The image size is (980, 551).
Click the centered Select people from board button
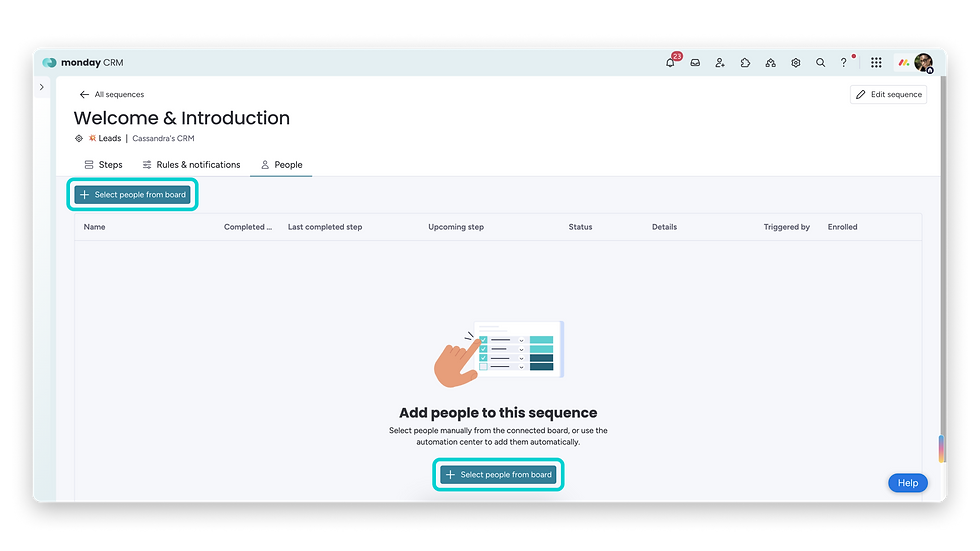498,474
